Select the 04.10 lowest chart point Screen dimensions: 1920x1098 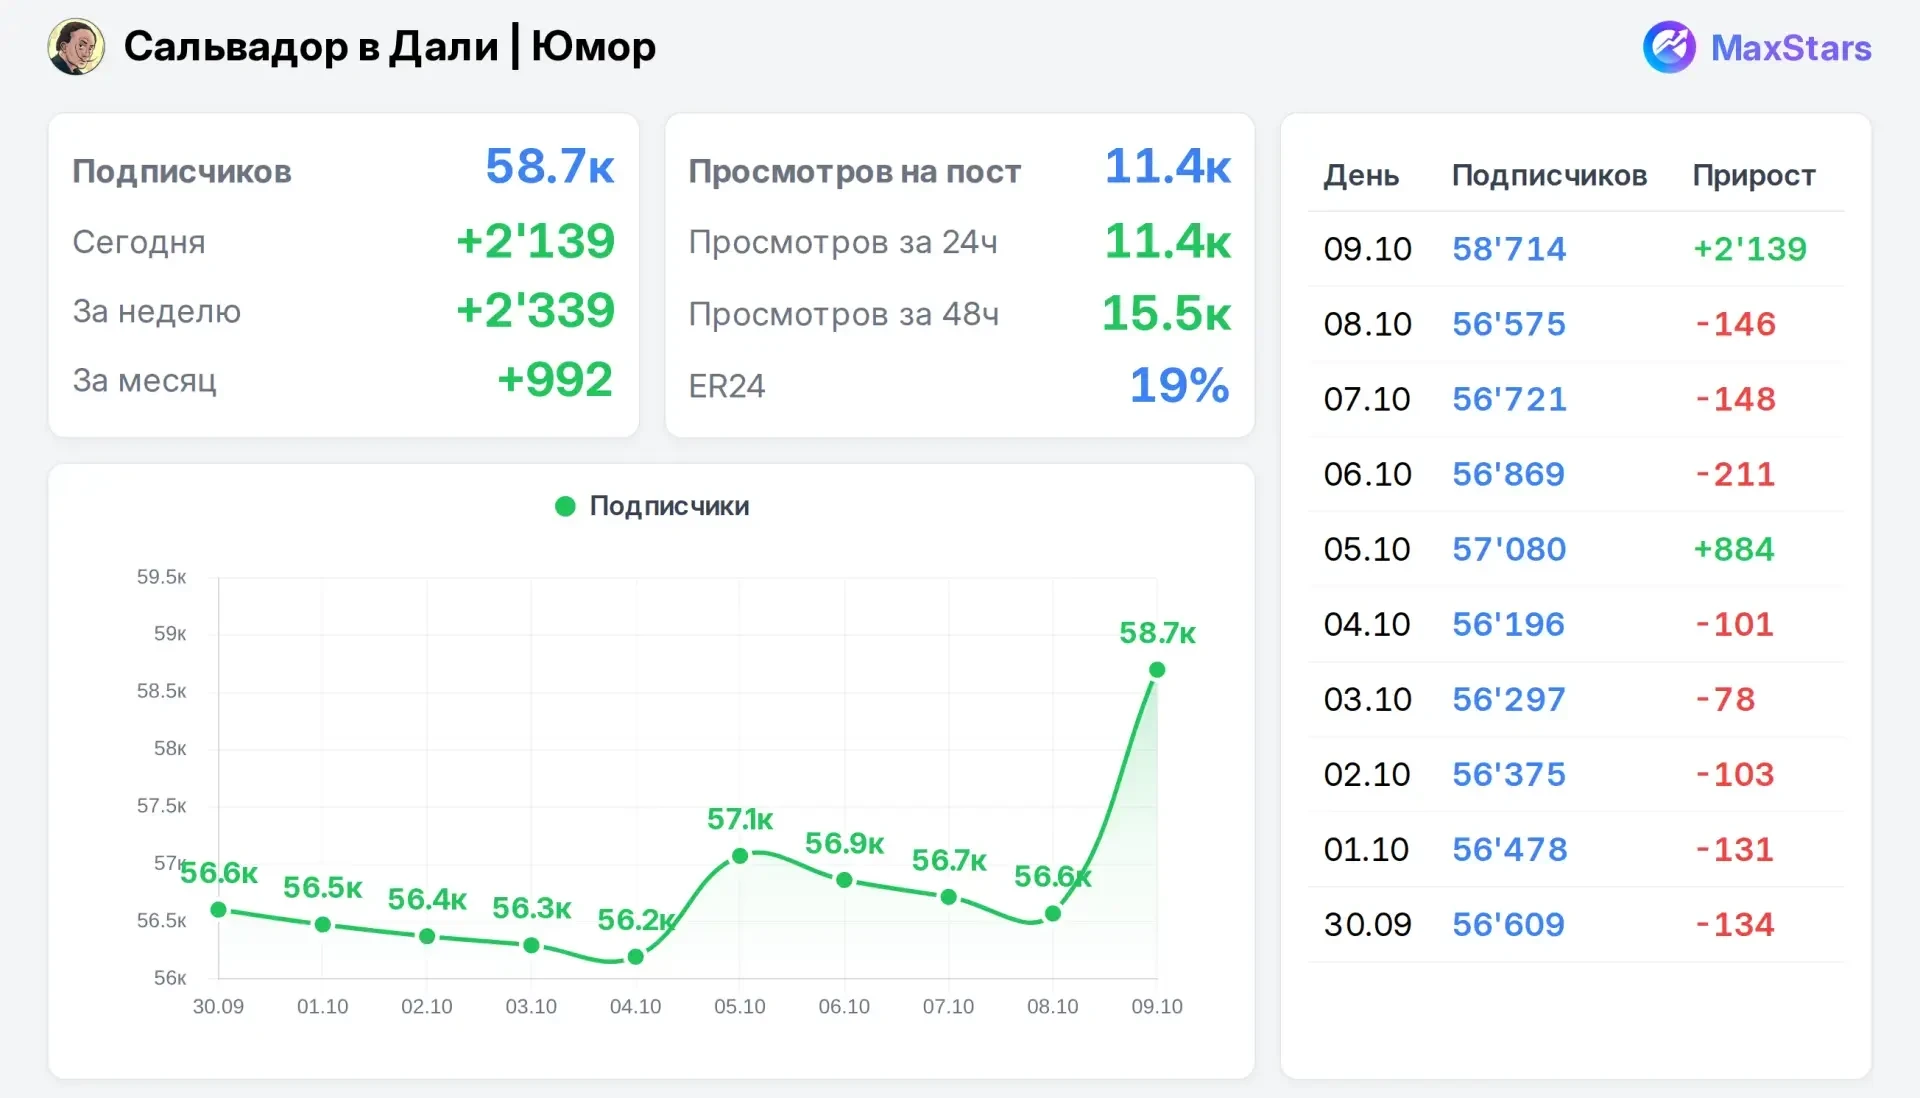[635, 957]
